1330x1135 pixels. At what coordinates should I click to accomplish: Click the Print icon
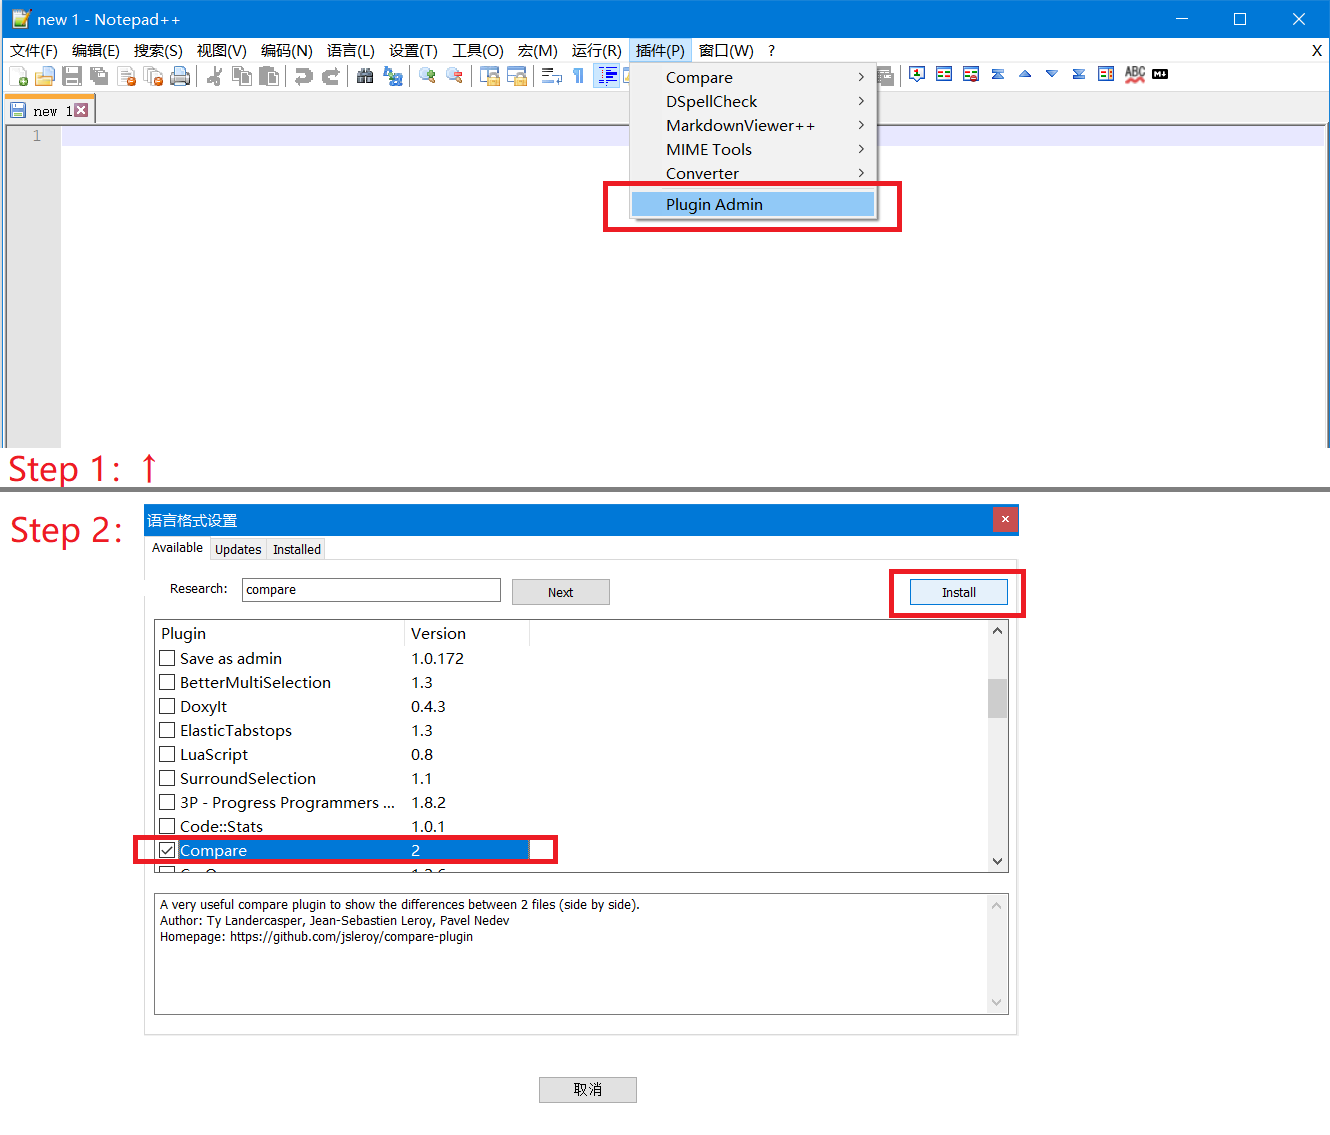180,75
